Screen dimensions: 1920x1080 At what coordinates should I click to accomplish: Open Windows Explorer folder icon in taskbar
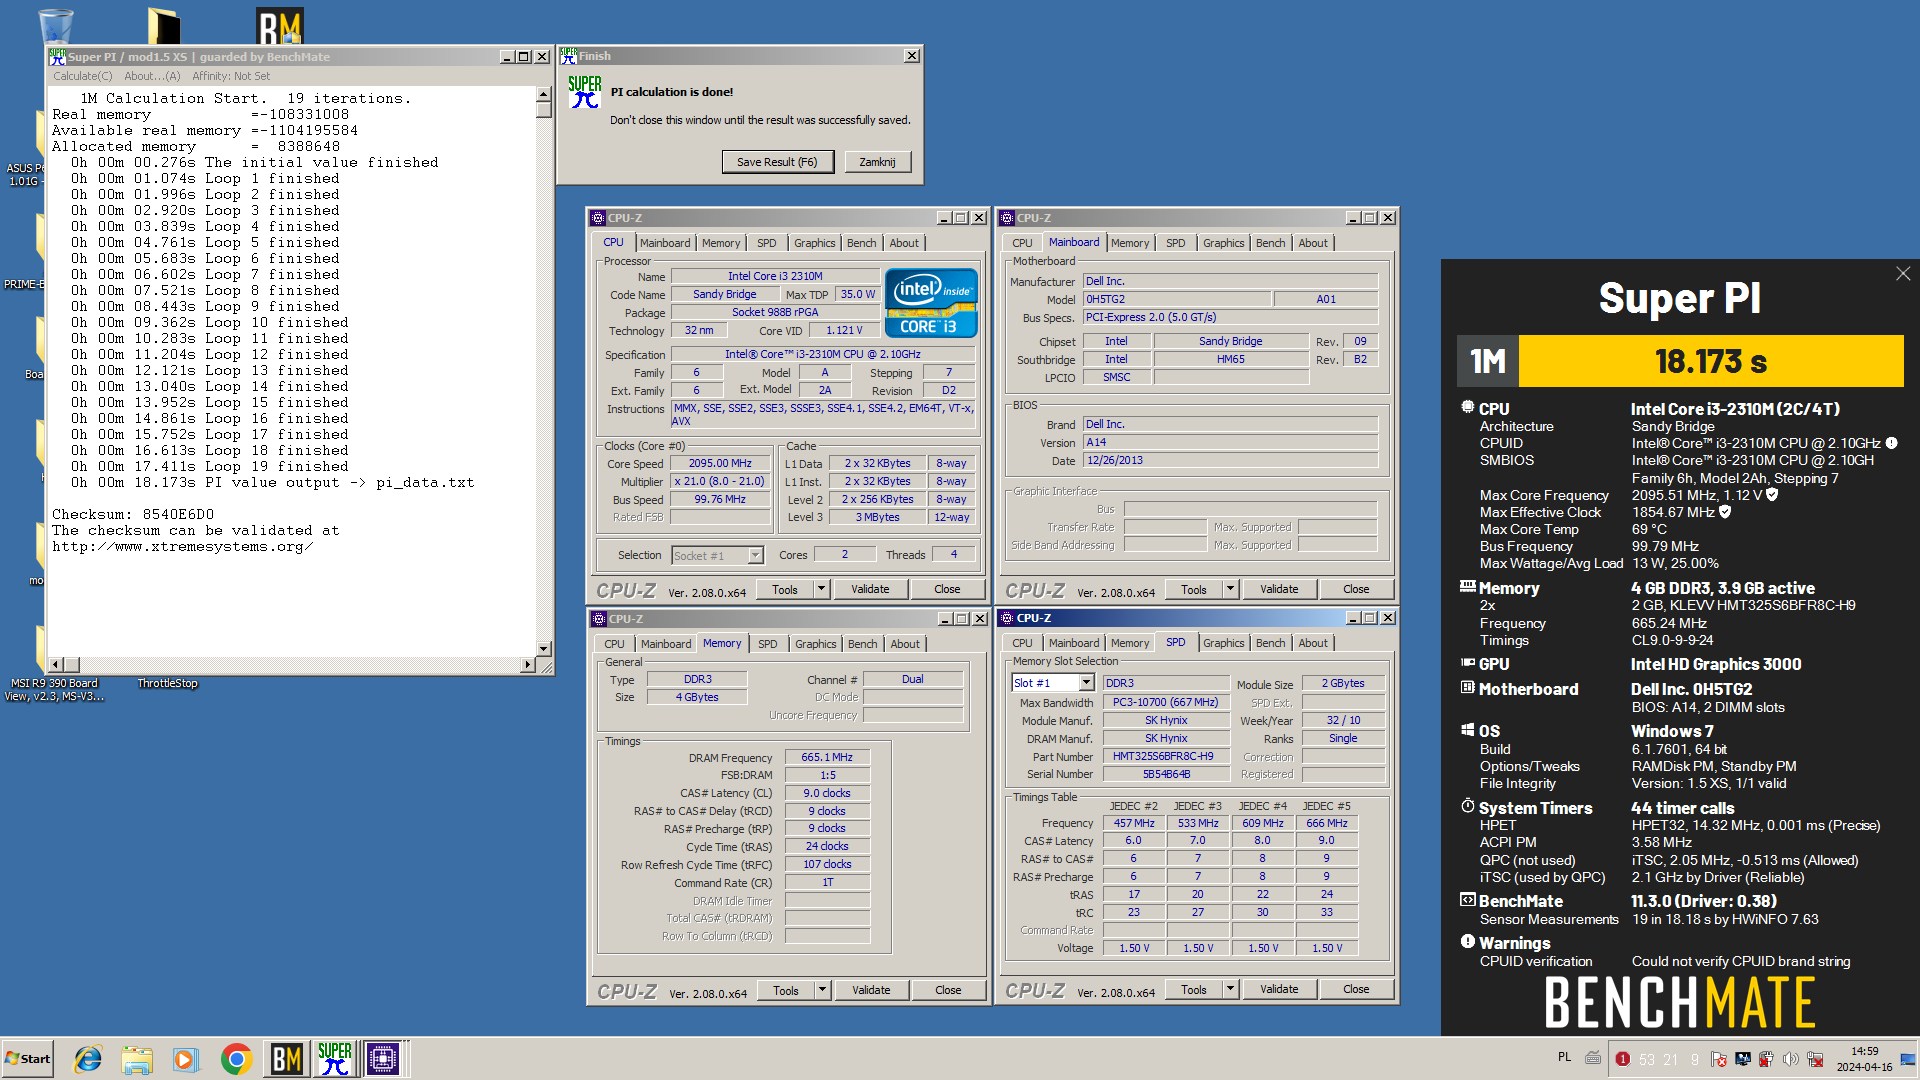[137, 1058]
